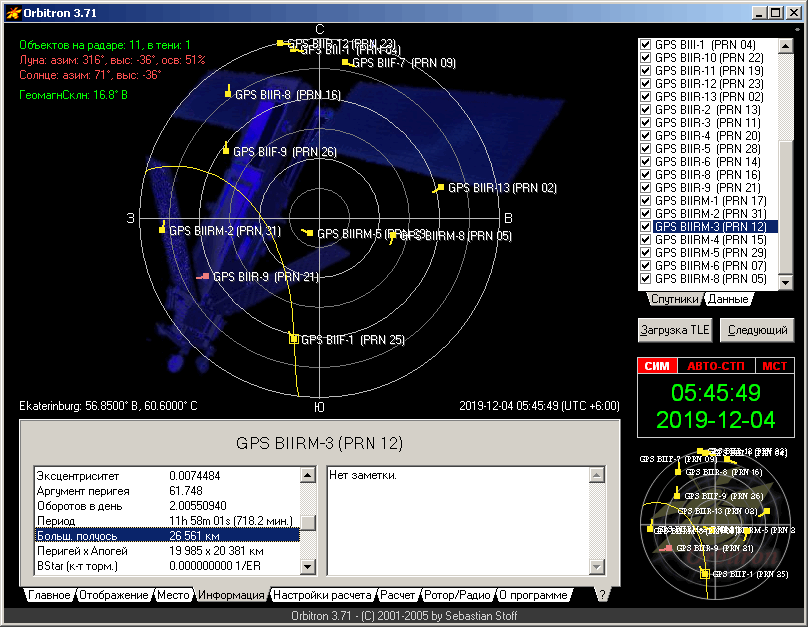The width and height of the screenshot is (808, 627).
Task: Click the Orbitron title bar icon
Action: 13,13
